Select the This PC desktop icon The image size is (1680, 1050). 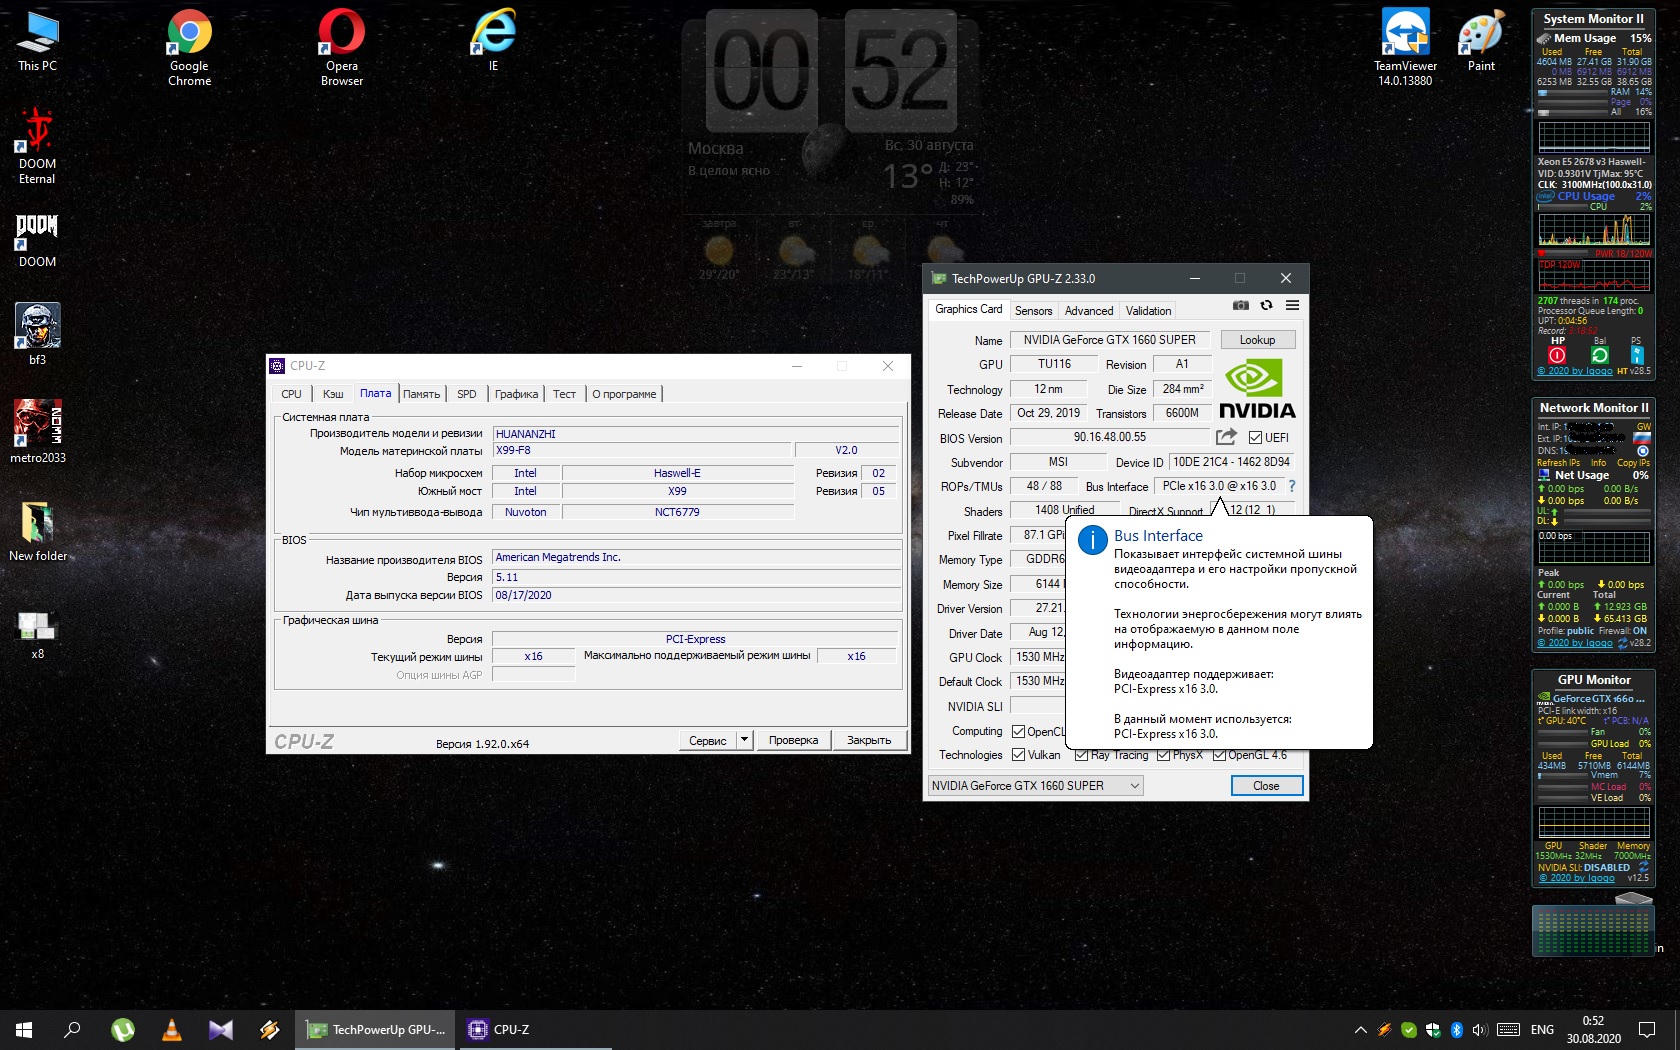tap(37, 42)
